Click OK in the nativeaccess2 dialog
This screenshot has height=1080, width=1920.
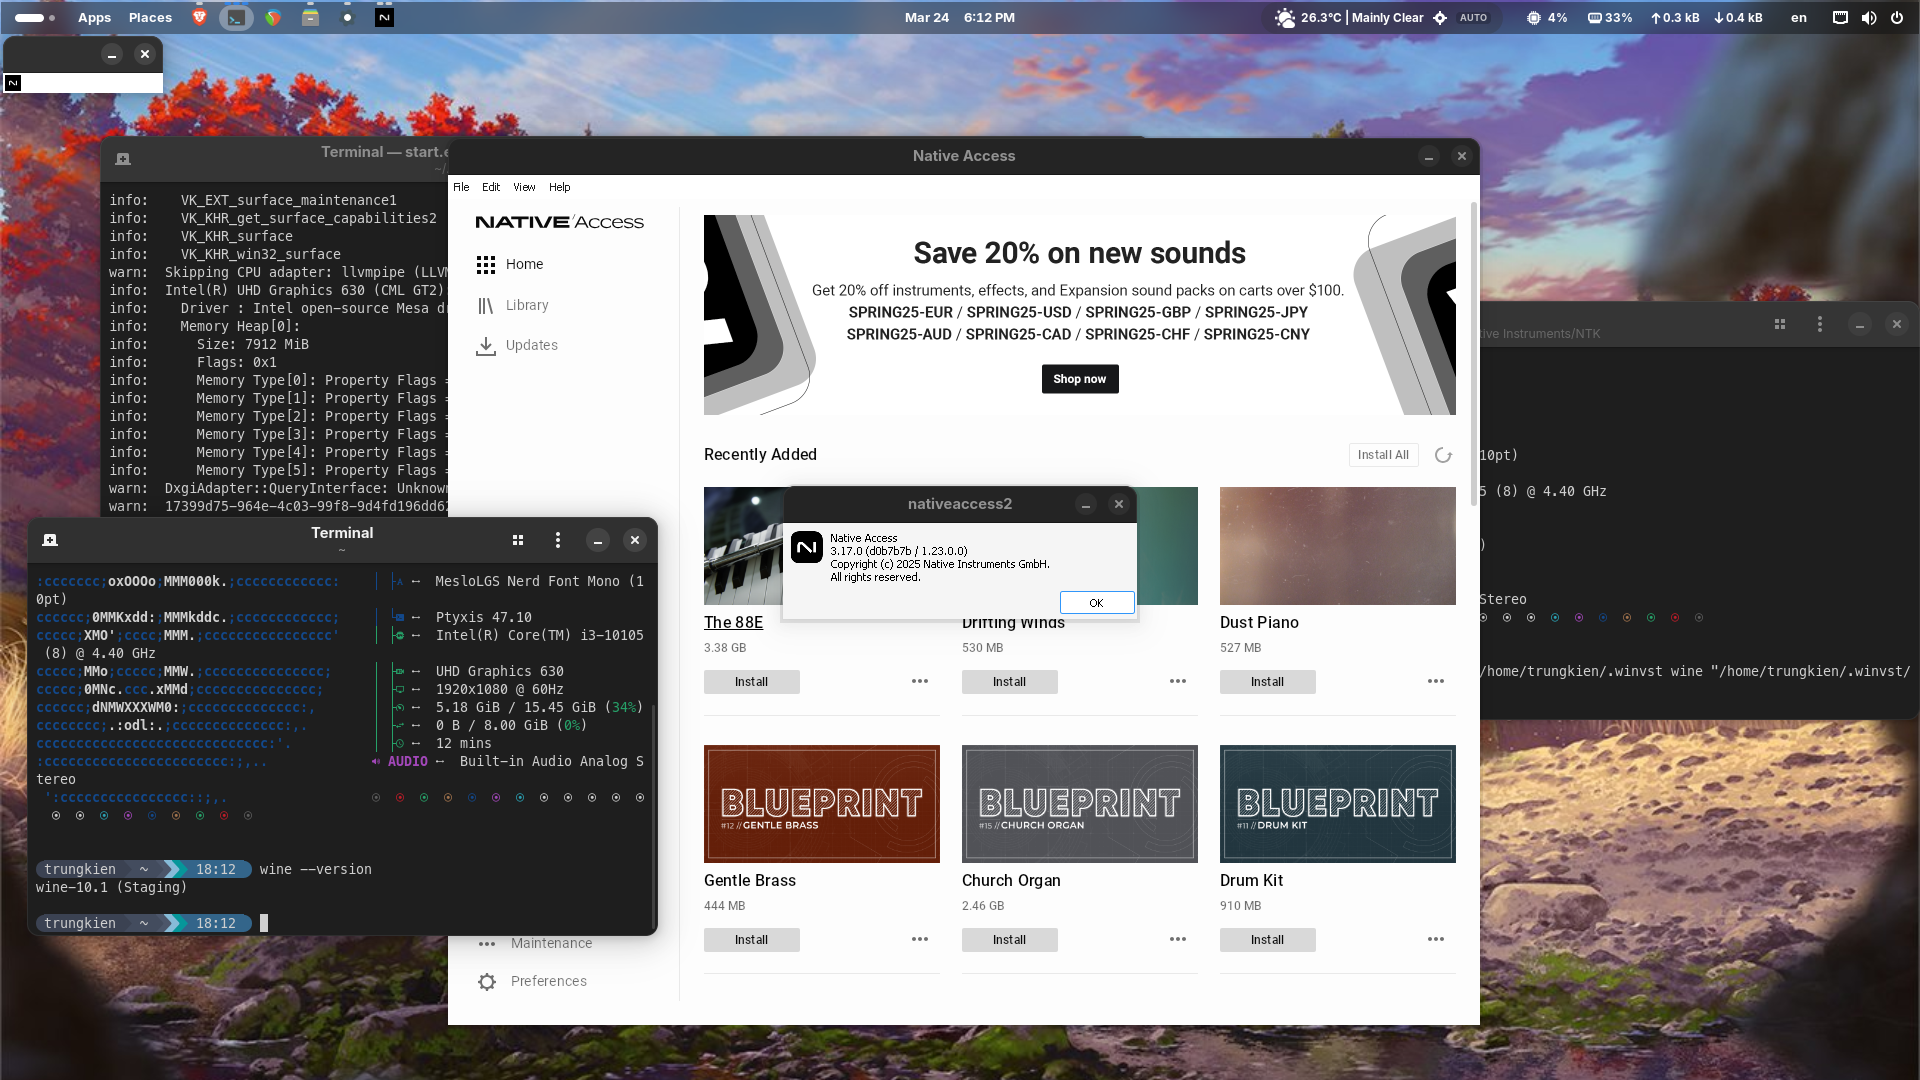[1097, 603]
